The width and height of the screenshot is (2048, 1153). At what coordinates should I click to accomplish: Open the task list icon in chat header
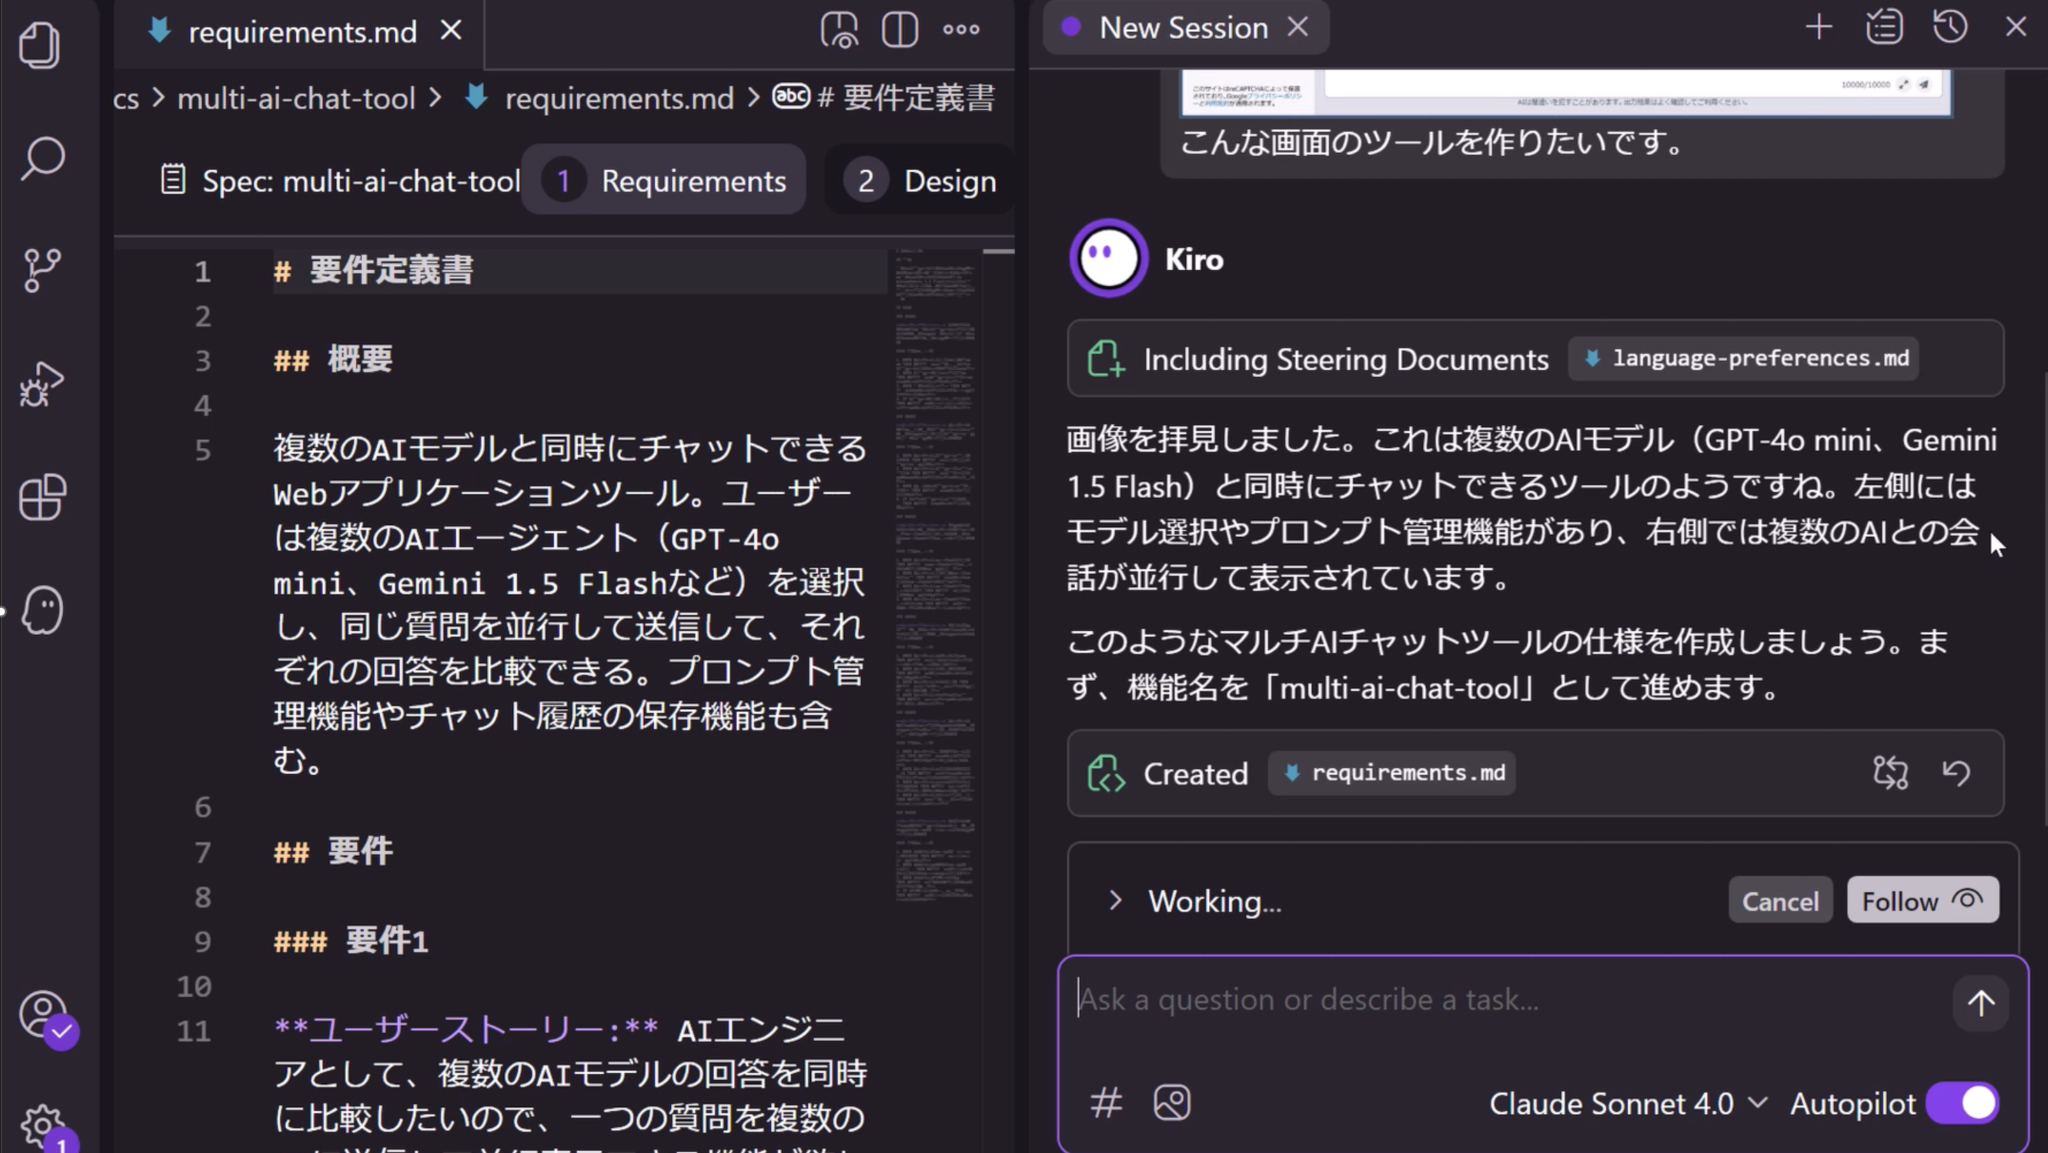point(1884,27)
